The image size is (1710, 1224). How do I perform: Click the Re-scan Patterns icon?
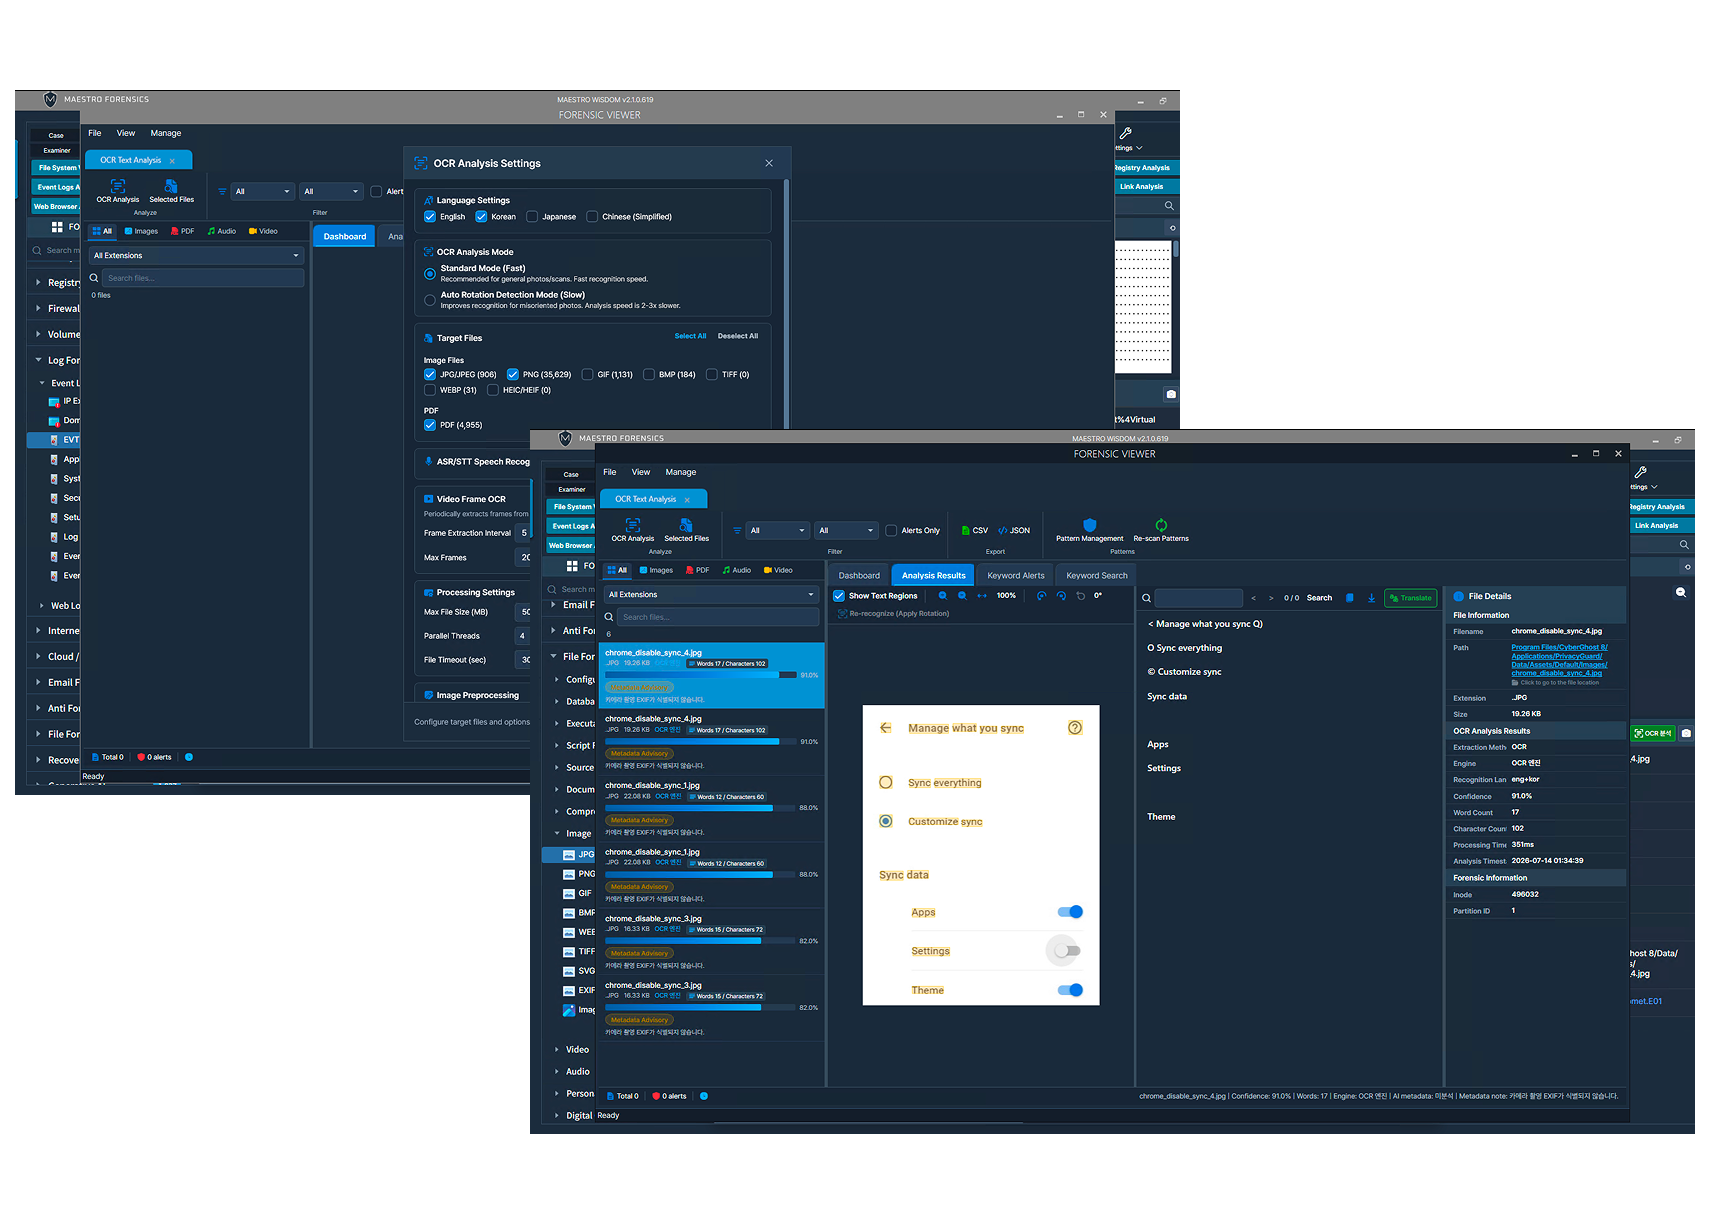pos(1161,525)
